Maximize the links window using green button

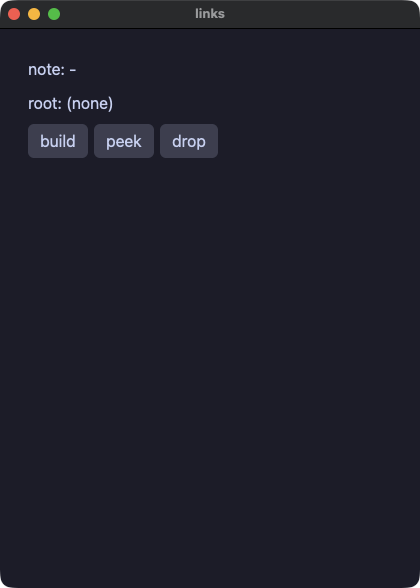coord(54,14)
